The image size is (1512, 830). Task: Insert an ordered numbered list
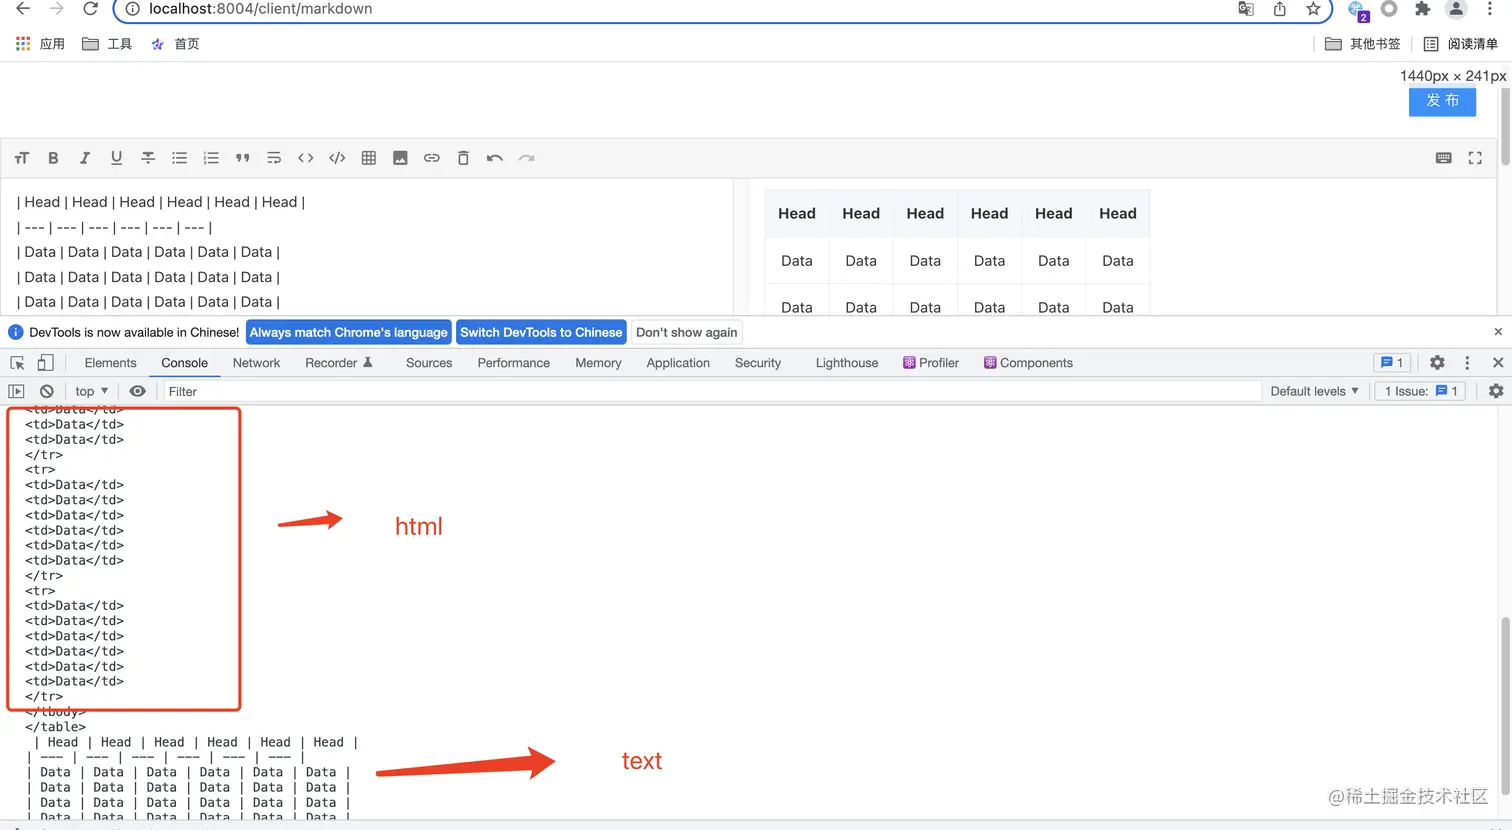(211, 158)
